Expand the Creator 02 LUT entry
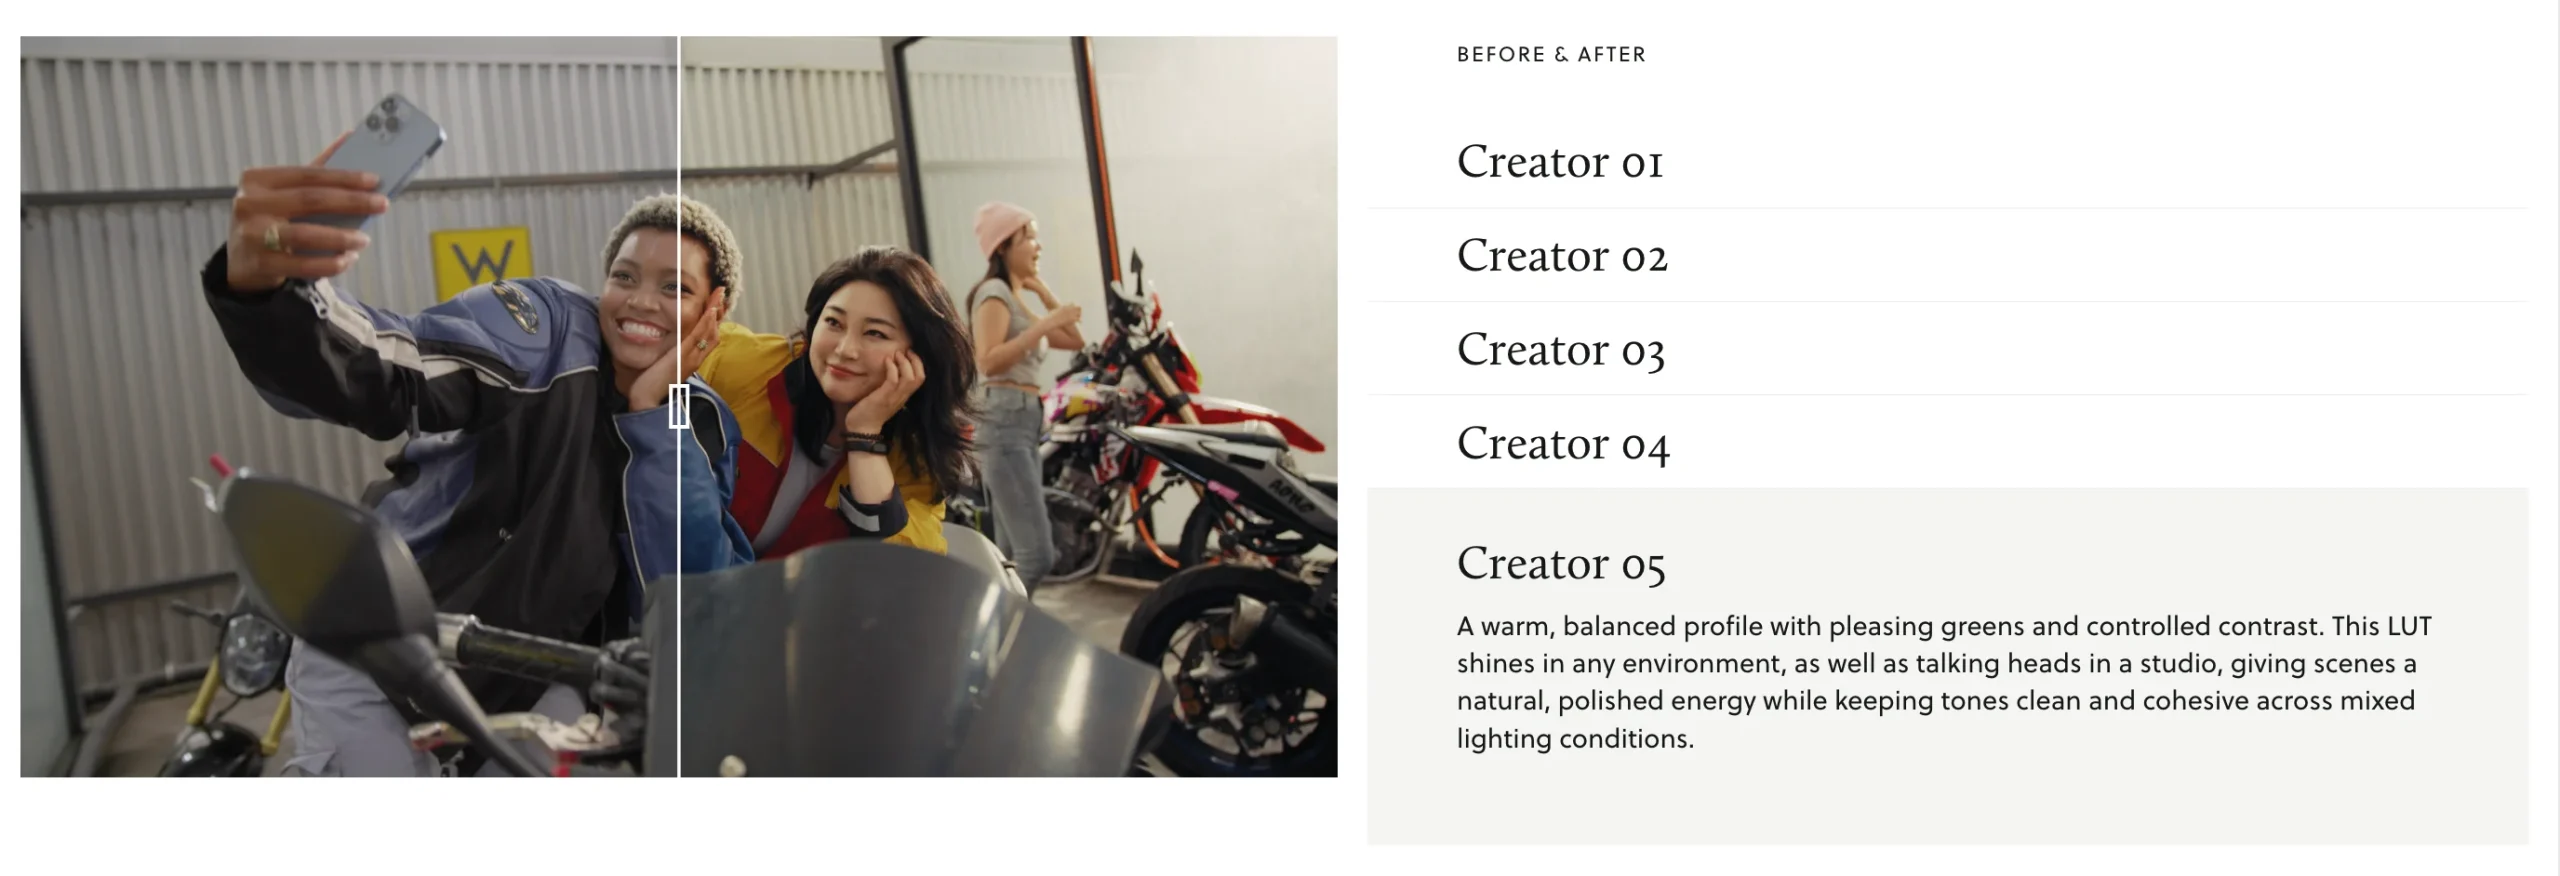Image resolution: width=2560 pixels, height=876 pixels. coord(1946,256)
